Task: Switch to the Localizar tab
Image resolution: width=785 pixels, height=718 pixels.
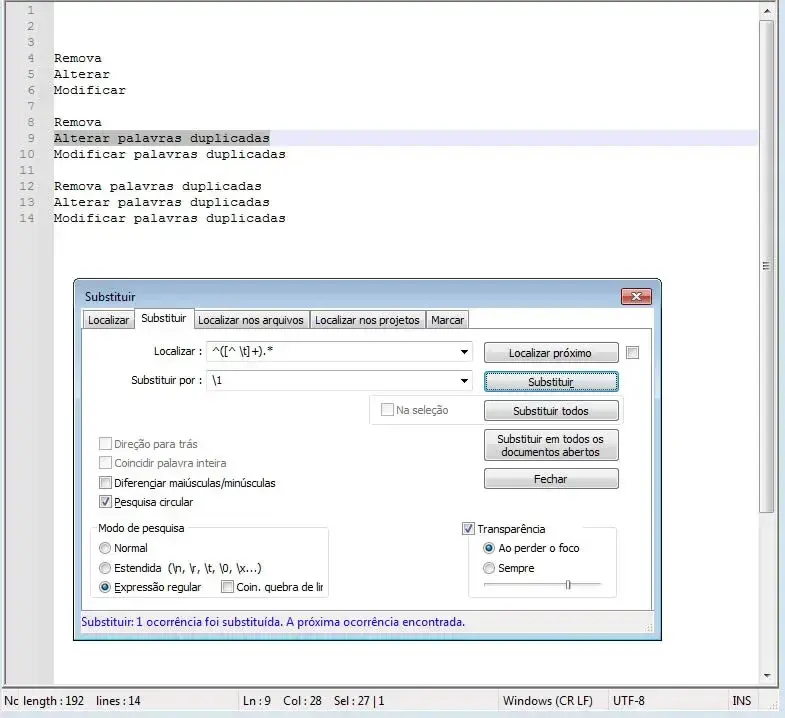Action: point(108,320)
